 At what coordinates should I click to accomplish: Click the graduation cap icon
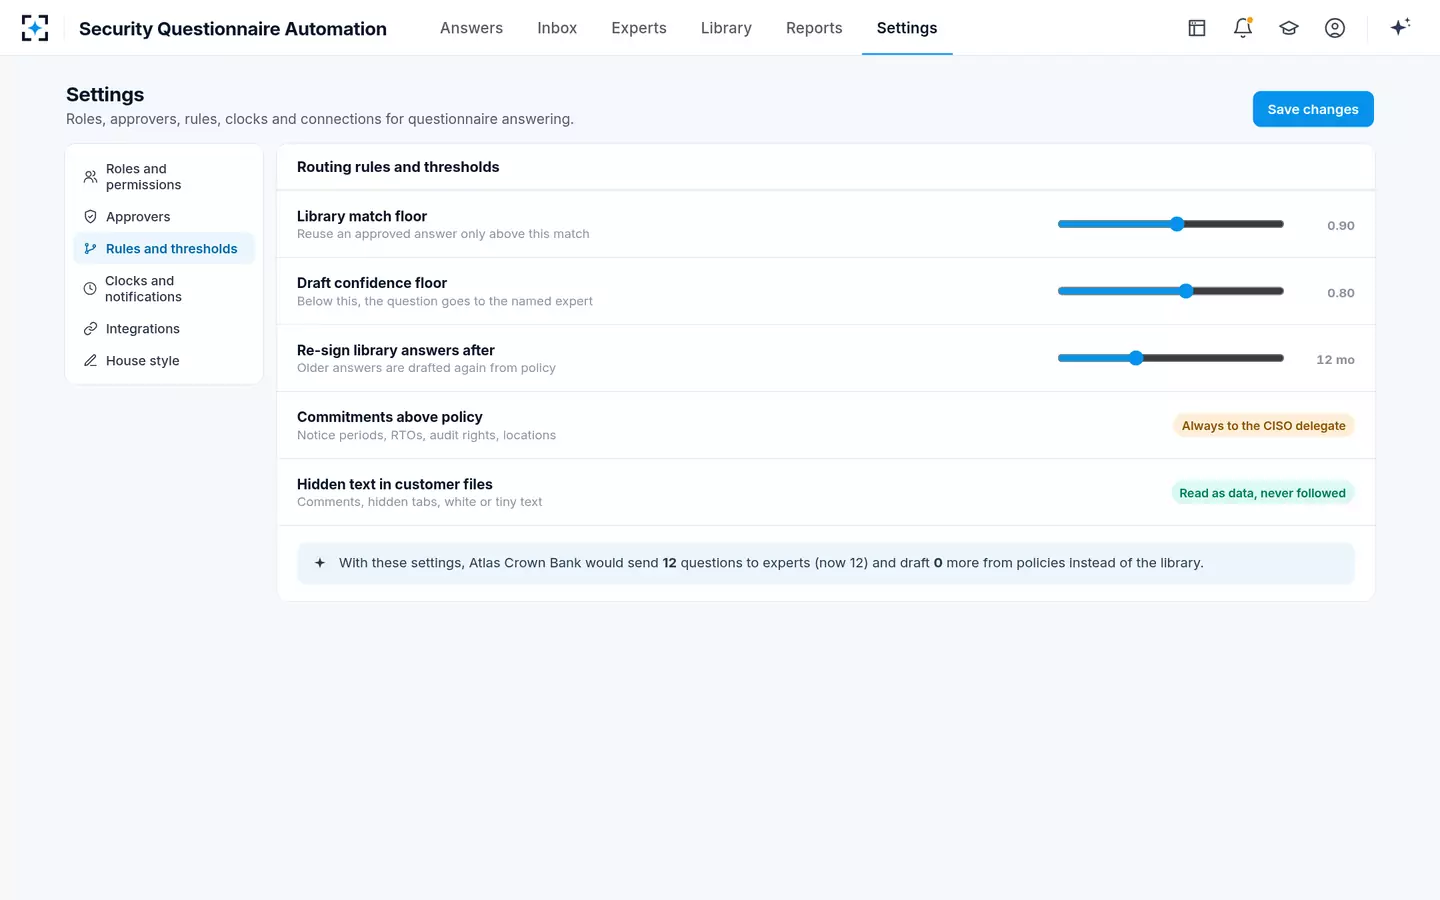pyautogui.click(x=1289, y=28)
